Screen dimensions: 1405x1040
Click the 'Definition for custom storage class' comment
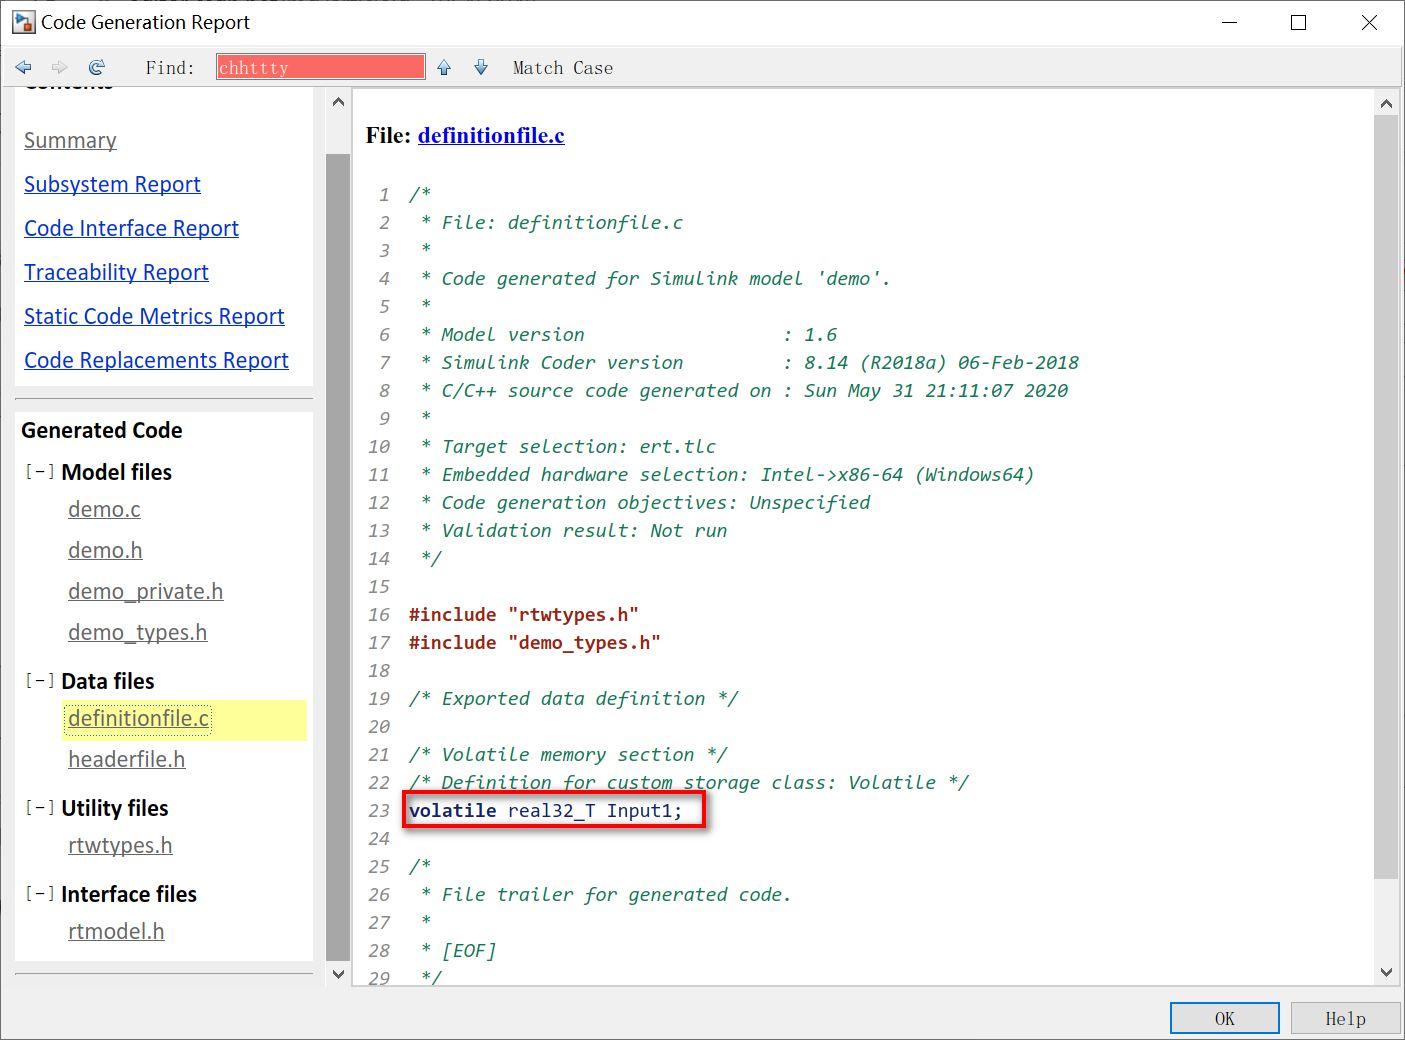click(x=689, y=782)
